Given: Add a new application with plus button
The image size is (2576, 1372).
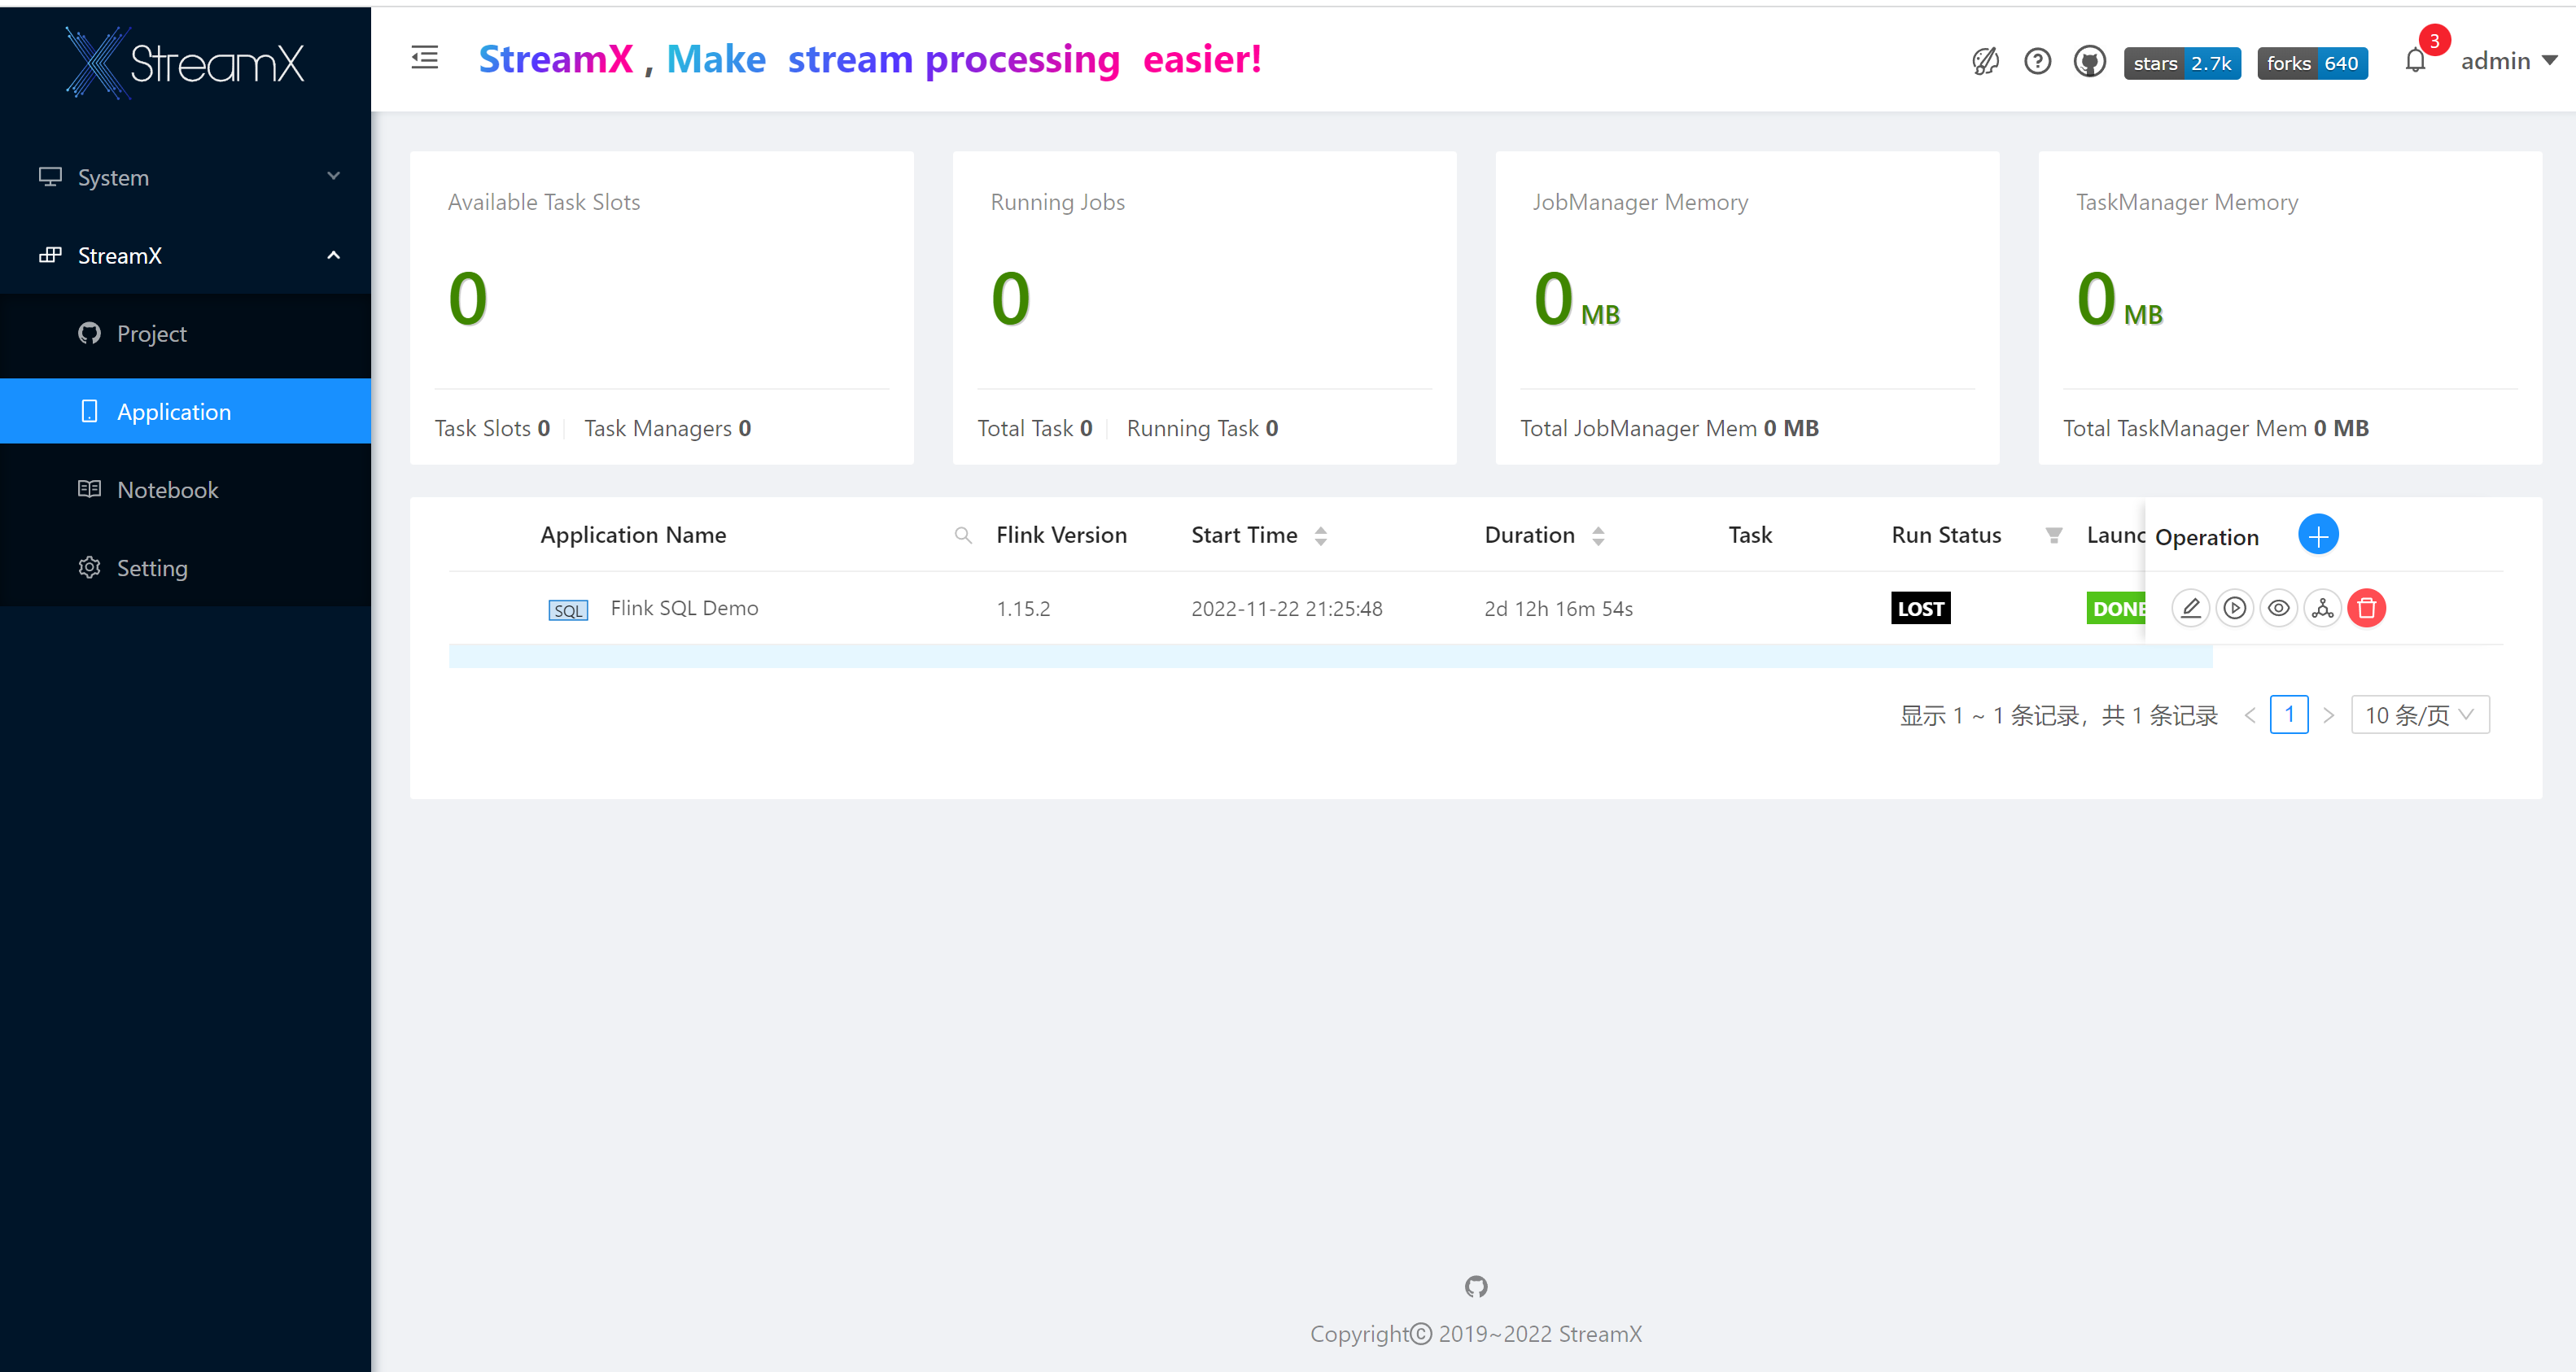Looking at the screenshot, I should (x=2318, y=535).
